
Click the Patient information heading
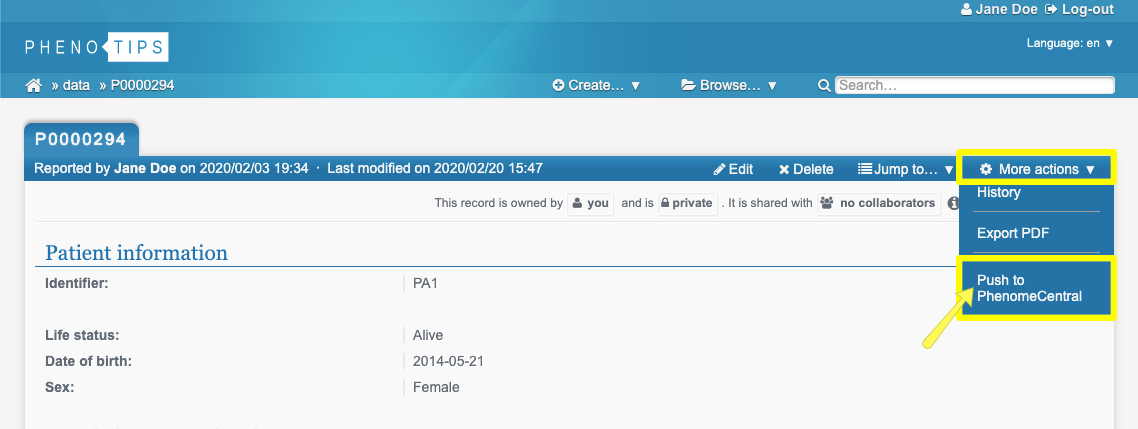pos(136,253)
